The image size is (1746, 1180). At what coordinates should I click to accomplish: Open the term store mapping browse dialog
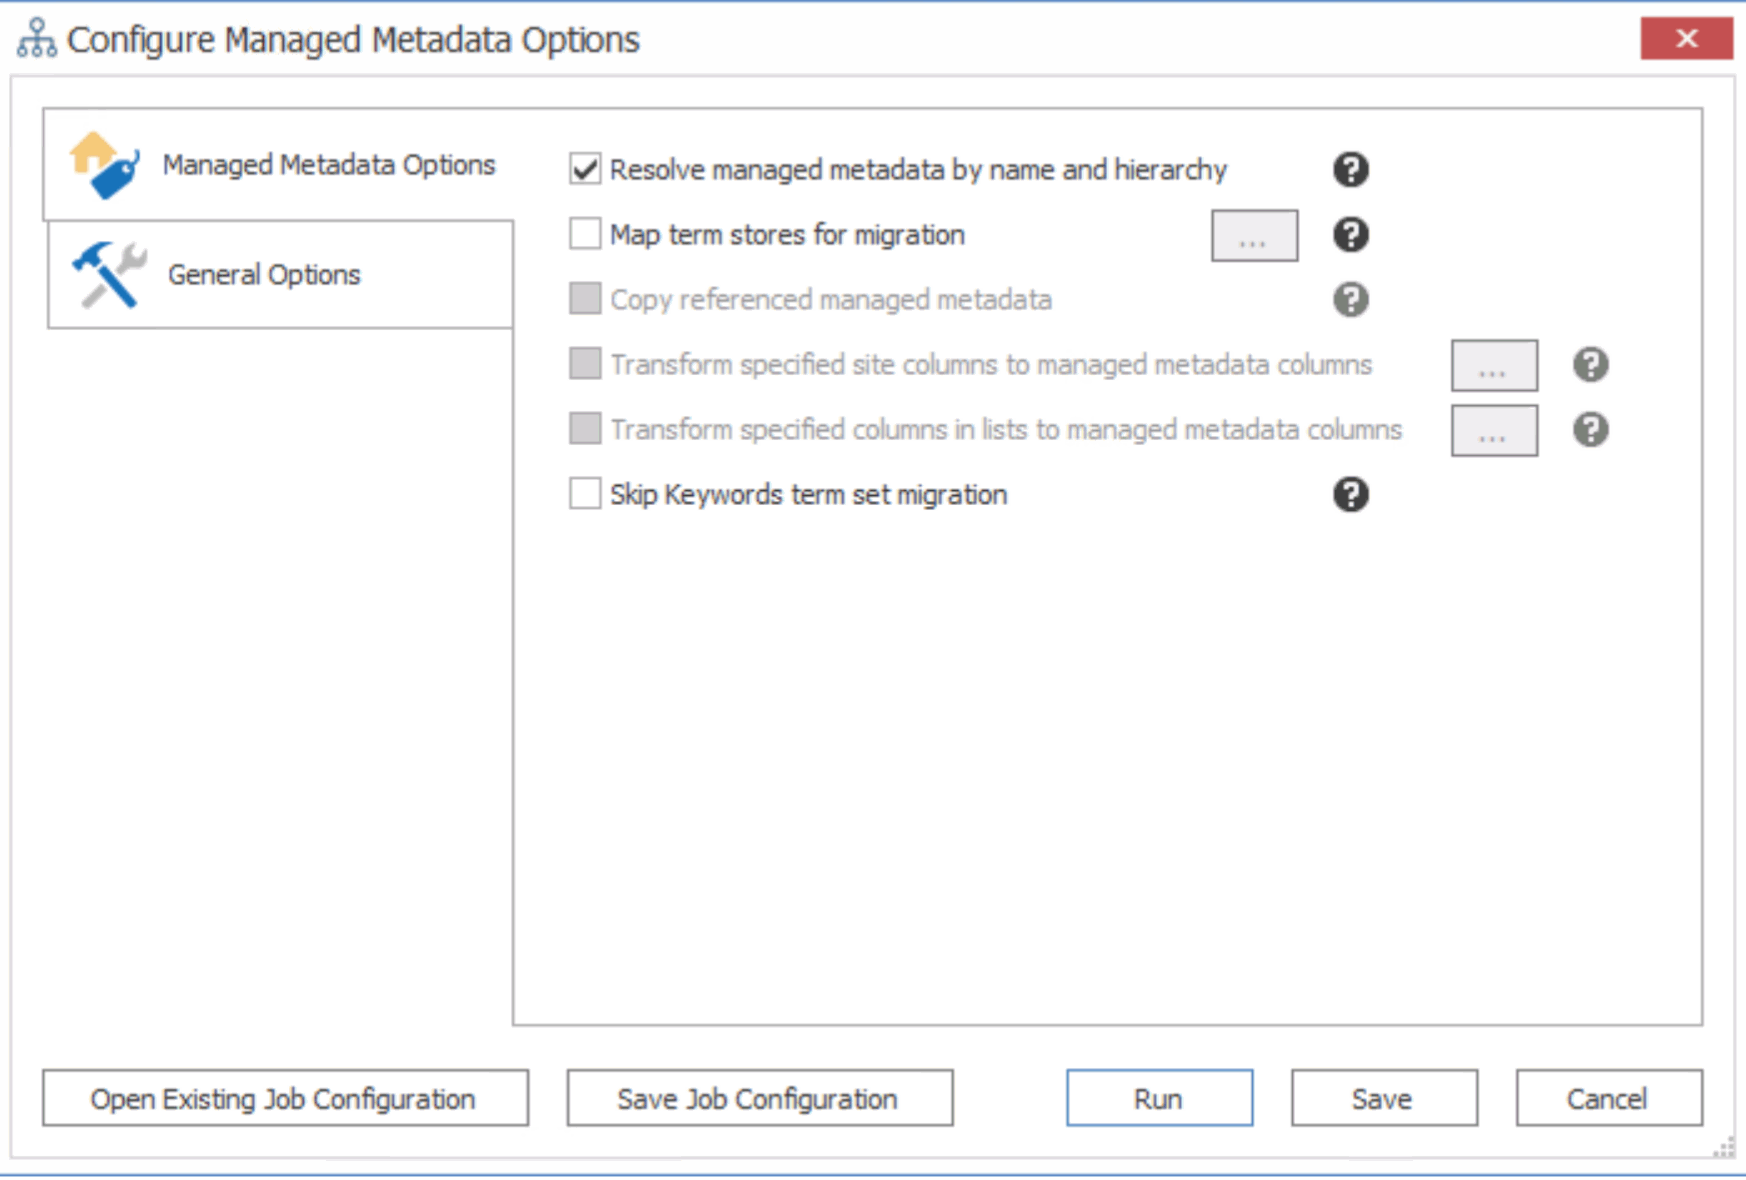pos(1253,235)
